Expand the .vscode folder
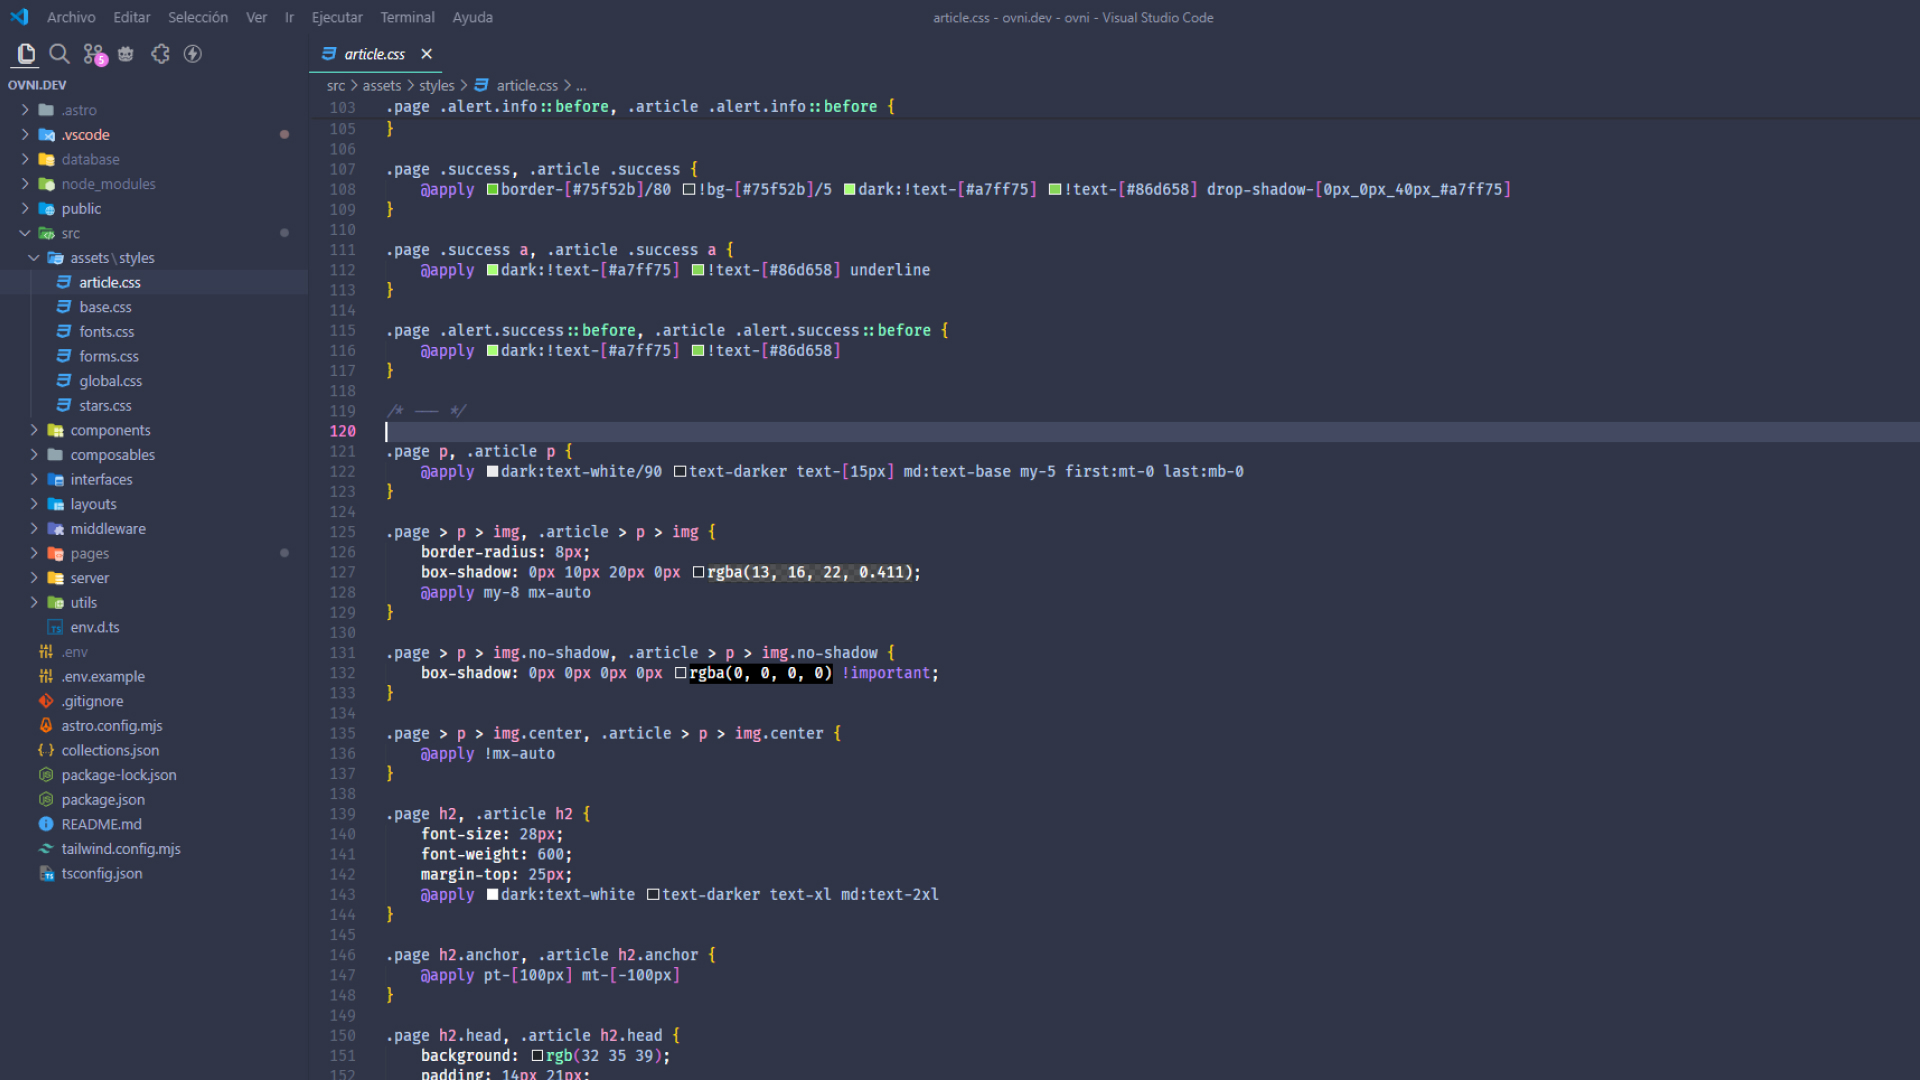Image resolution: width=1920 pixels, height=1080 pixels. pyautogui.click(x=25, y=134)
